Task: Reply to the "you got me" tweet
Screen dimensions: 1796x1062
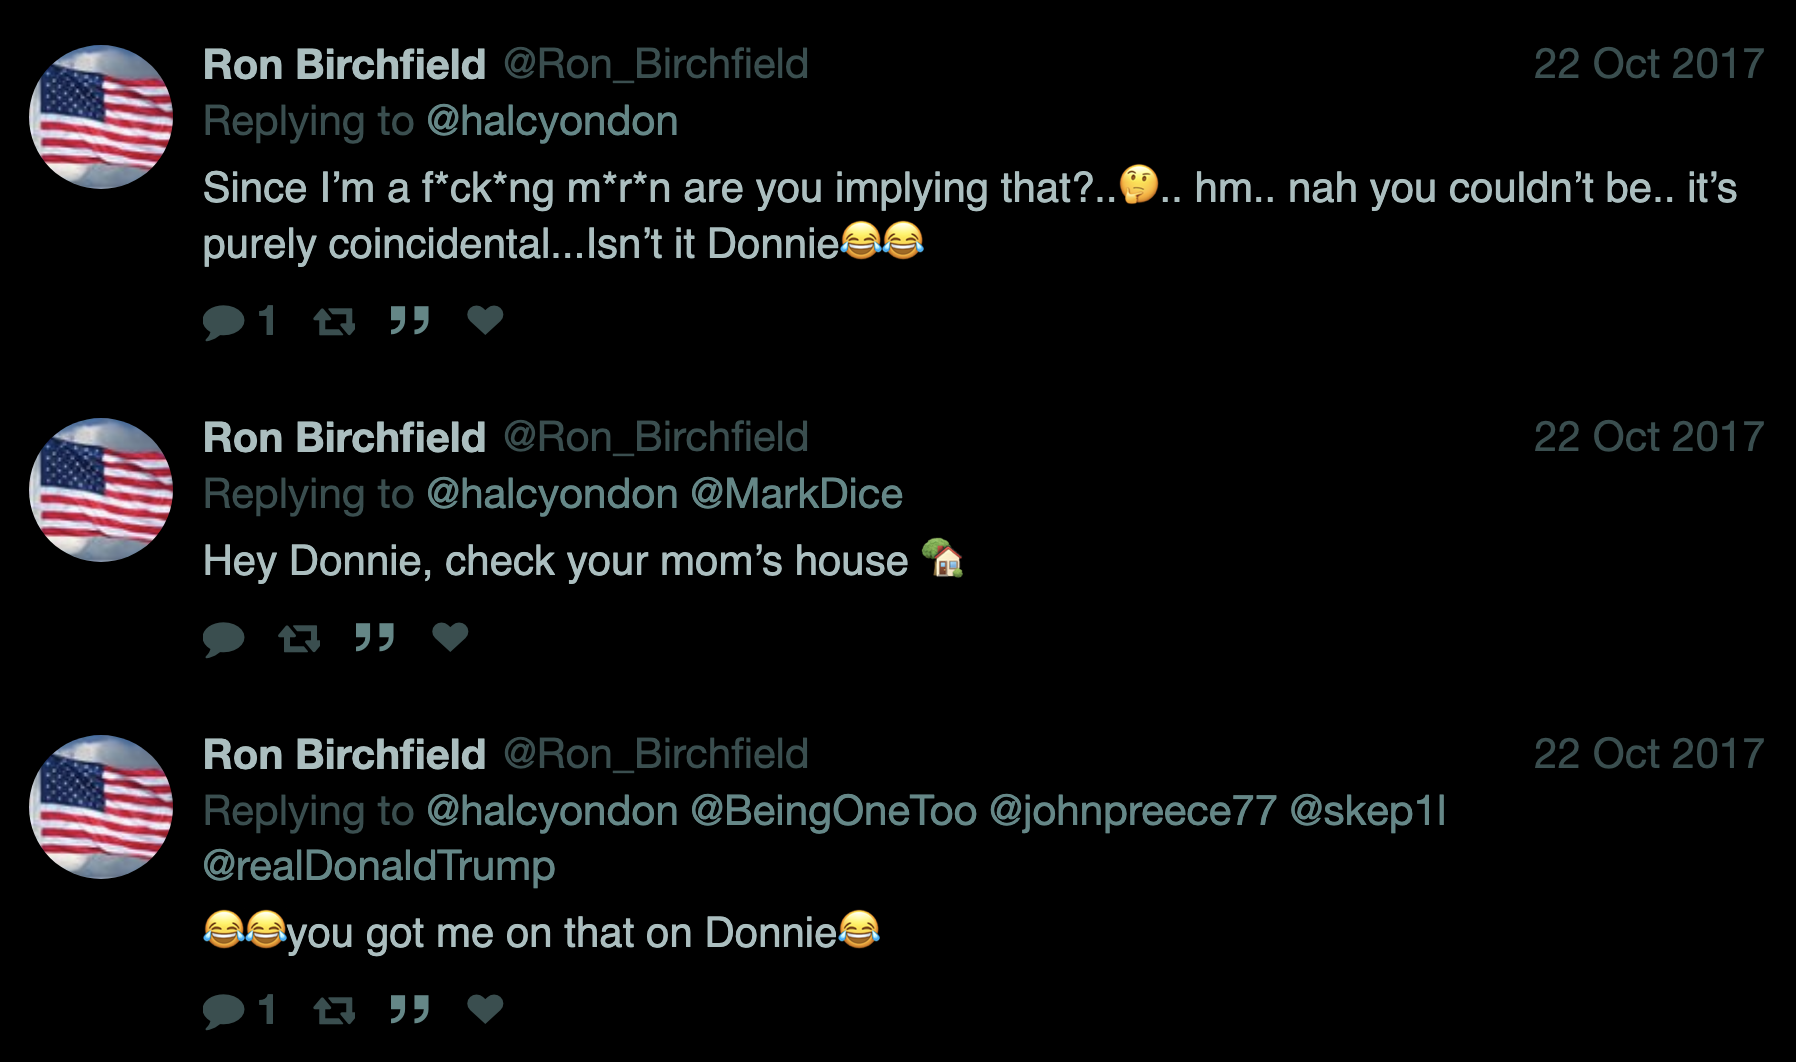Action: coord(224,1011)
